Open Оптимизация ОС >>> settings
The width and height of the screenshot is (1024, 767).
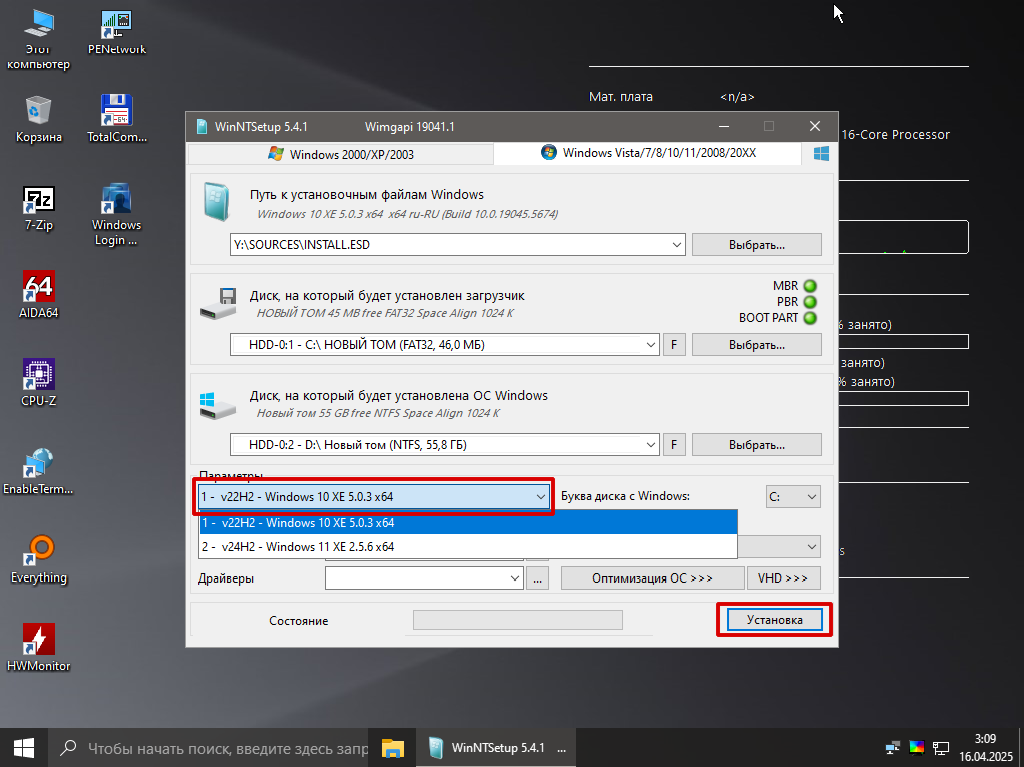click(652, 578)
